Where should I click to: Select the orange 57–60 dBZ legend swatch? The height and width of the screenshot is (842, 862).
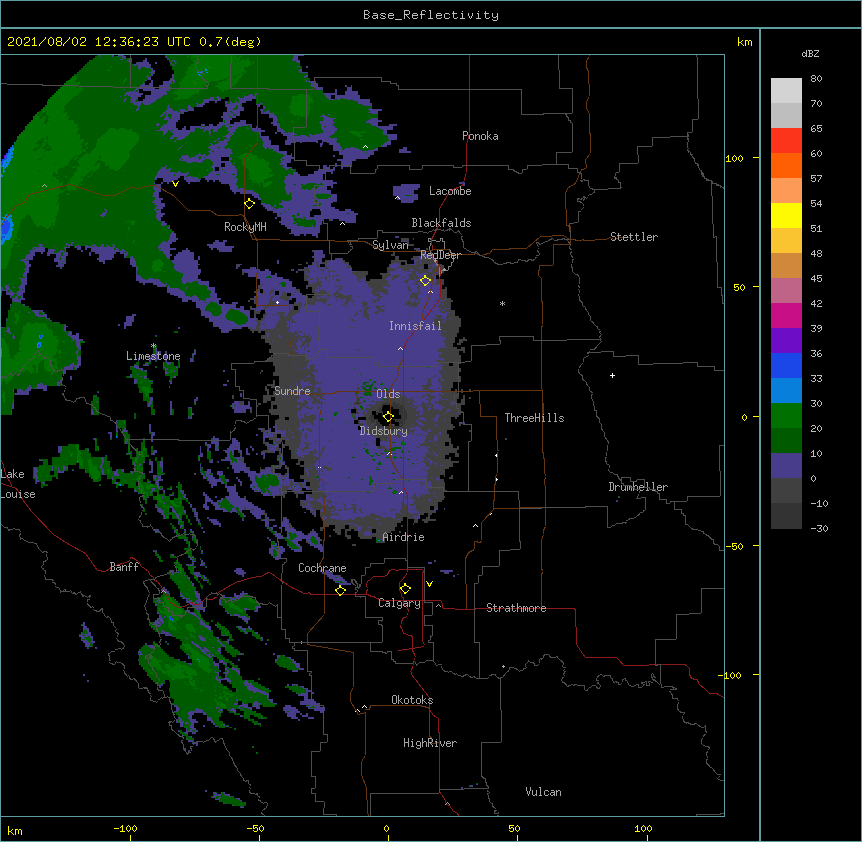pos(786,165)
